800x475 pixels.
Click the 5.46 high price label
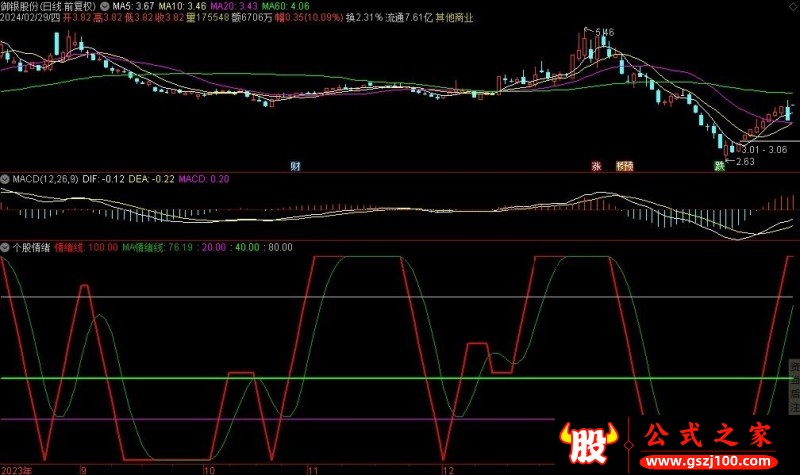click(605, 32)
